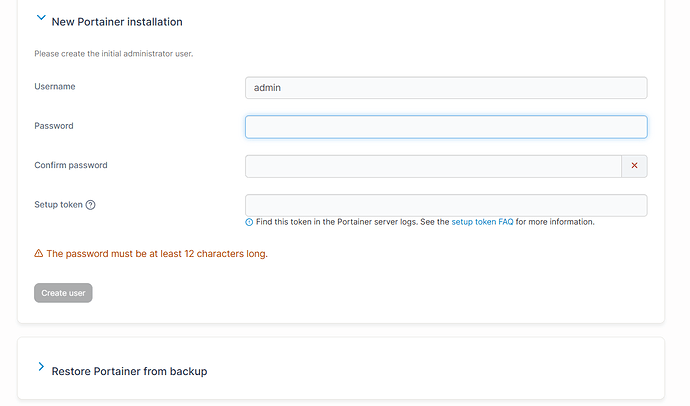The image size is (690, 406).
Task: Click the info icon before Find this token
Action: [249, 222]
